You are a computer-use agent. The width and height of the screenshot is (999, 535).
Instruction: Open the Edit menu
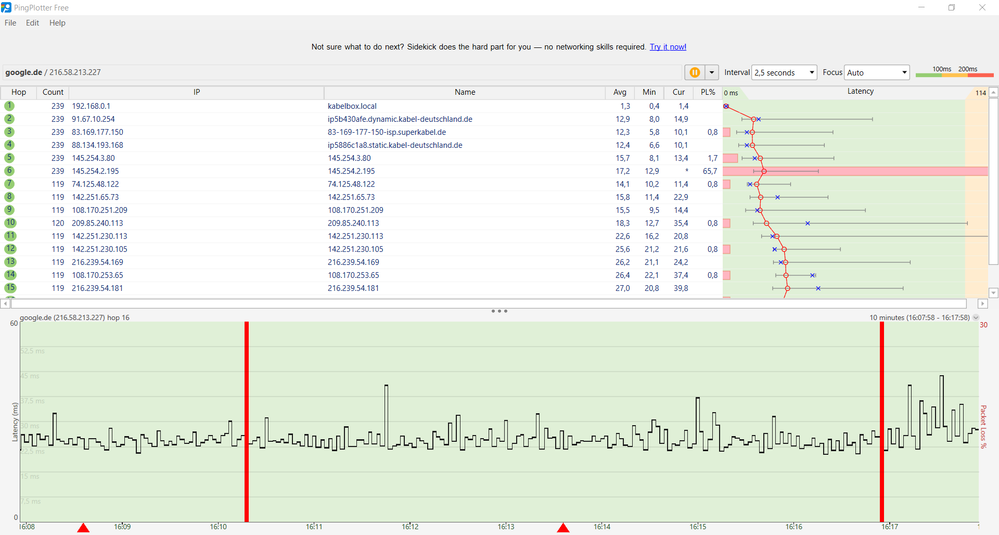tap(32, 23)
